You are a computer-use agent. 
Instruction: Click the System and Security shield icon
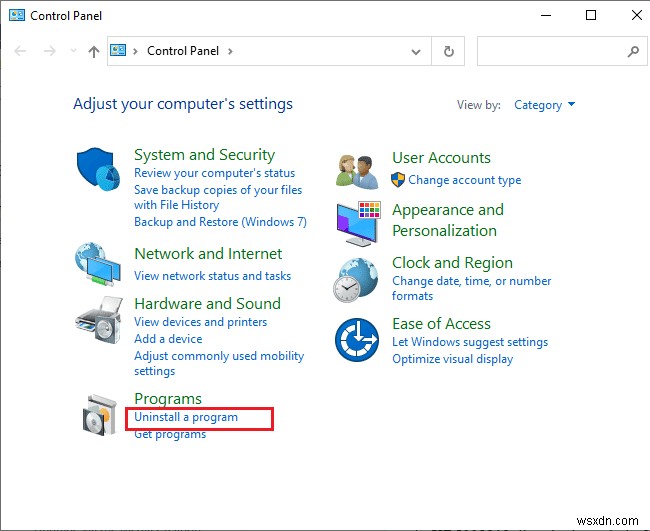98,168
